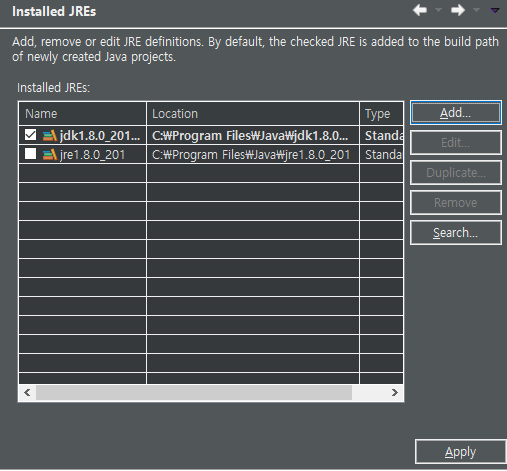The height and width of the screenshot is (471, 507).
Task: Click the jre1.8.0_201 location path cell
Action: click(x=253, y=154)
